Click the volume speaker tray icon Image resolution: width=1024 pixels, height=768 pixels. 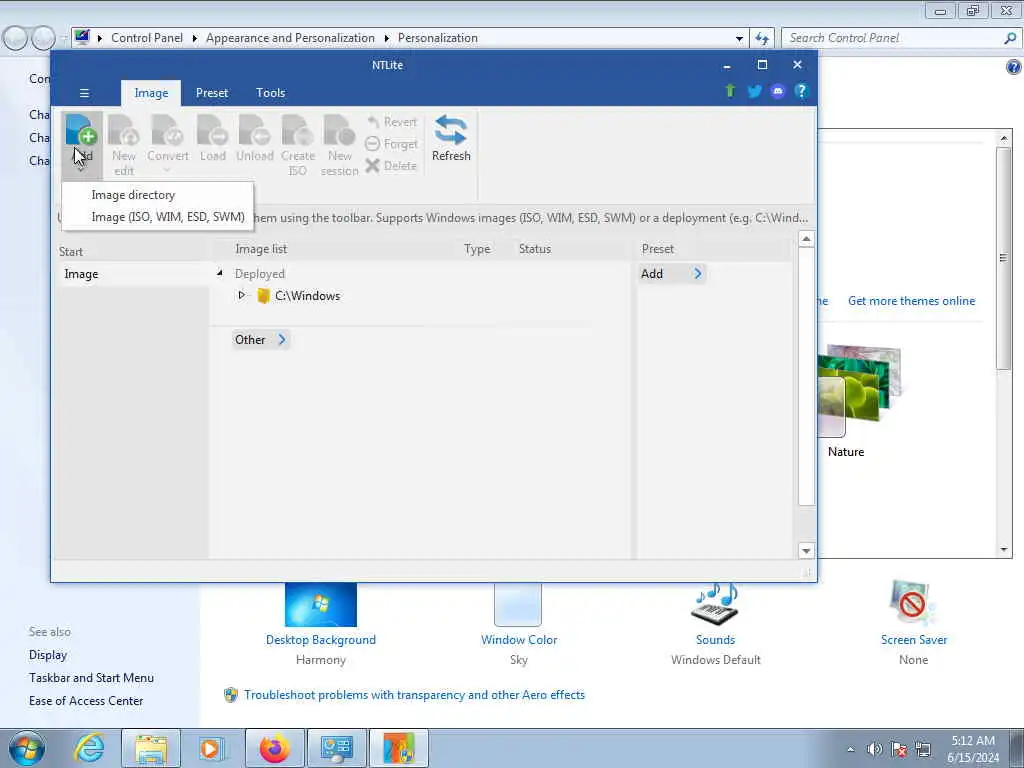pos(874,750)
